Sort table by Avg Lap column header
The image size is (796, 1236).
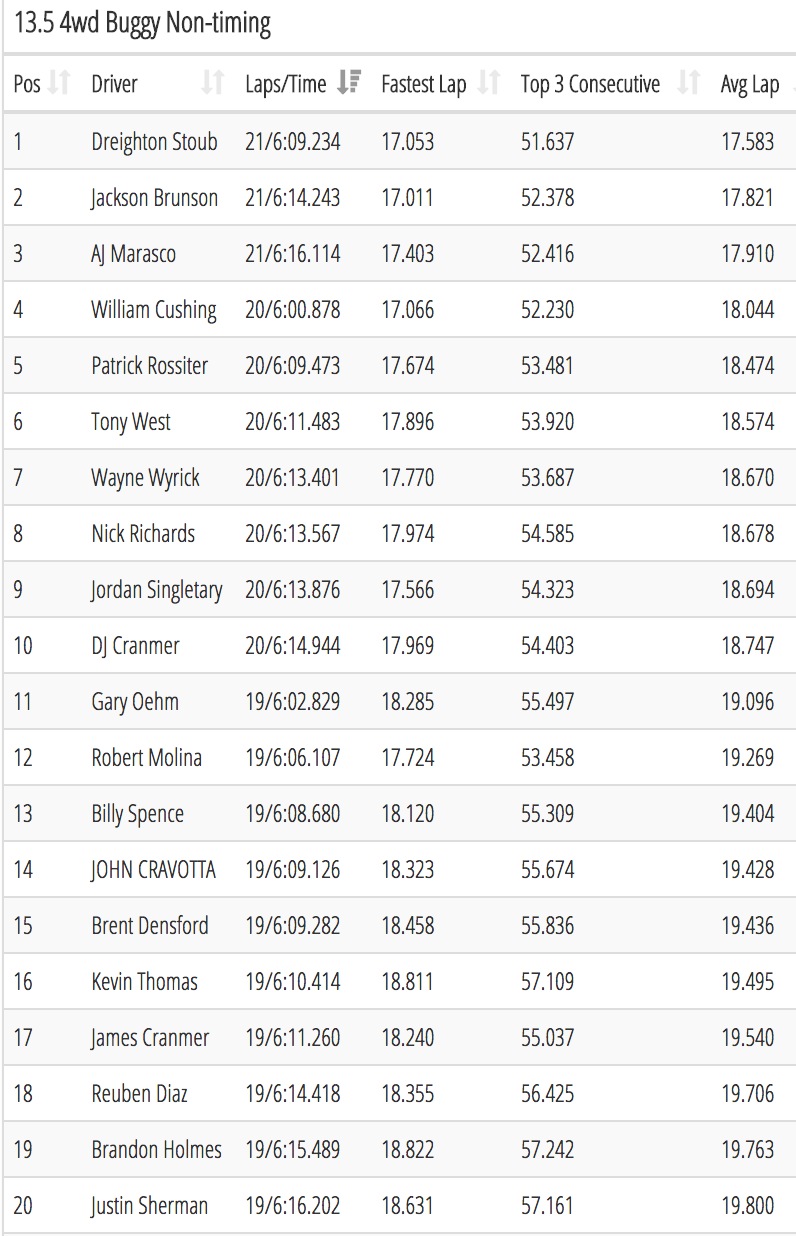[x=749, y=85]
